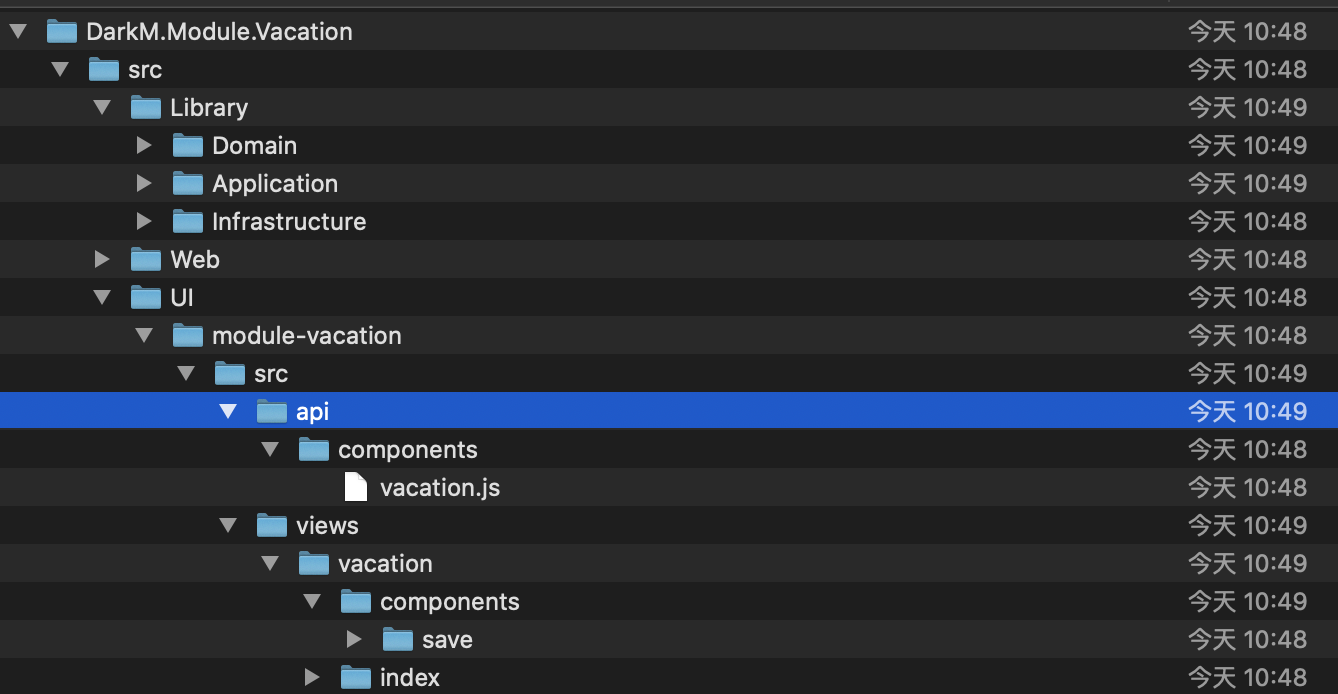
Task: Select the module-vacation folder row
Action: pyautogui.click(x=306, y=336)
